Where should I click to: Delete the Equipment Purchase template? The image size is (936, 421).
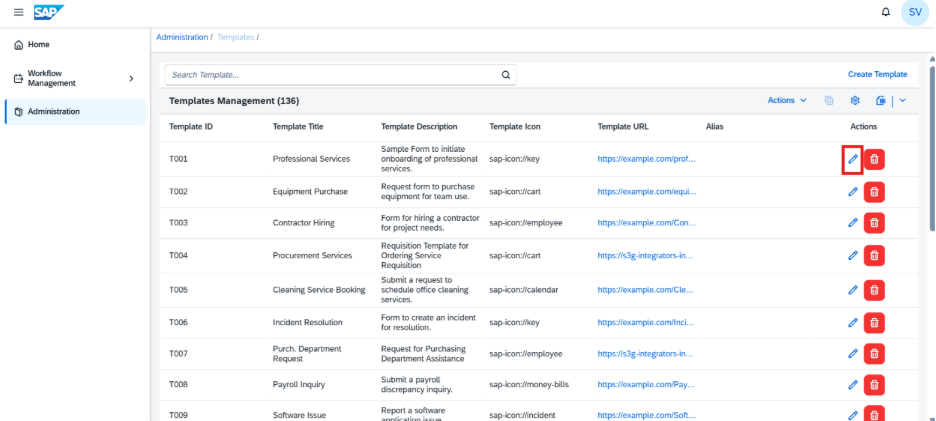(874, 192)
